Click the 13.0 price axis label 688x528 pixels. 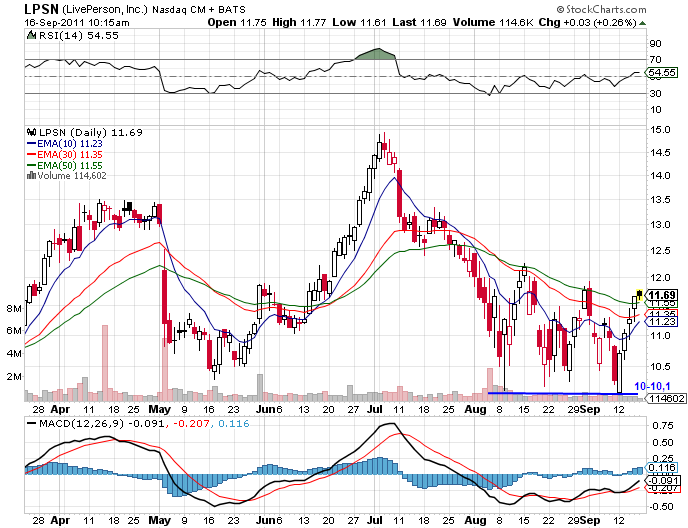pos(660,225)
